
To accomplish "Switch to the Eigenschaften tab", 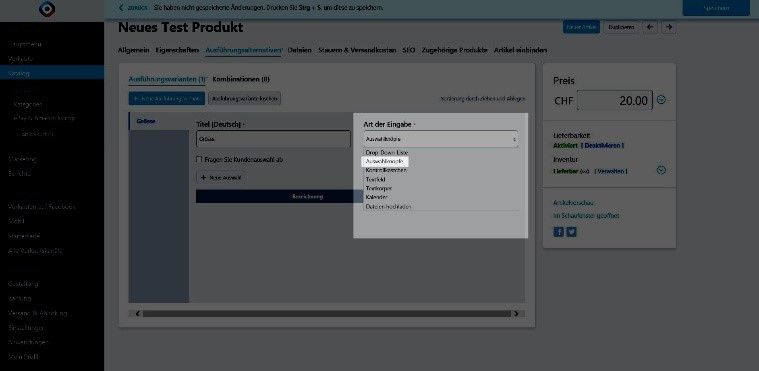I will 177,50.
